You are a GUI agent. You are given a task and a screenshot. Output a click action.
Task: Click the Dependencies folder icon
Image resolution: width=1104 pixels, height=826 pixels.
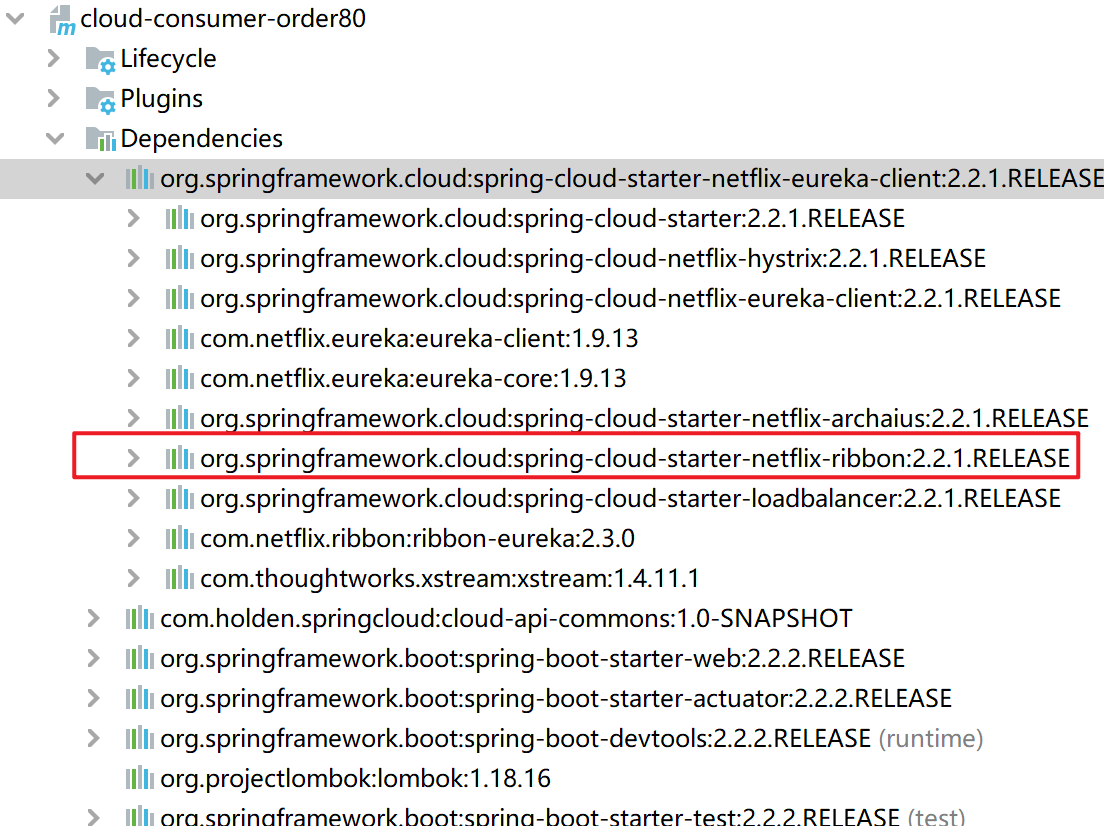(100, 139)
